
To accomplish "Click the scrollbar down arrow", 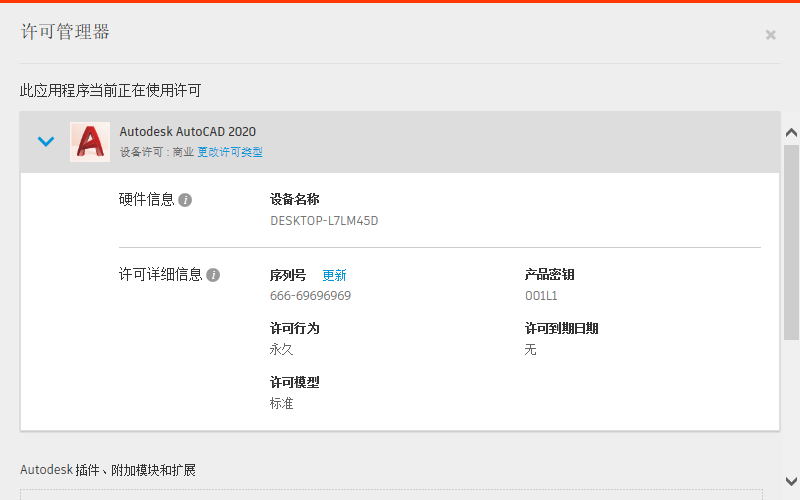I will pyautogui.click(x=790, y=481).
